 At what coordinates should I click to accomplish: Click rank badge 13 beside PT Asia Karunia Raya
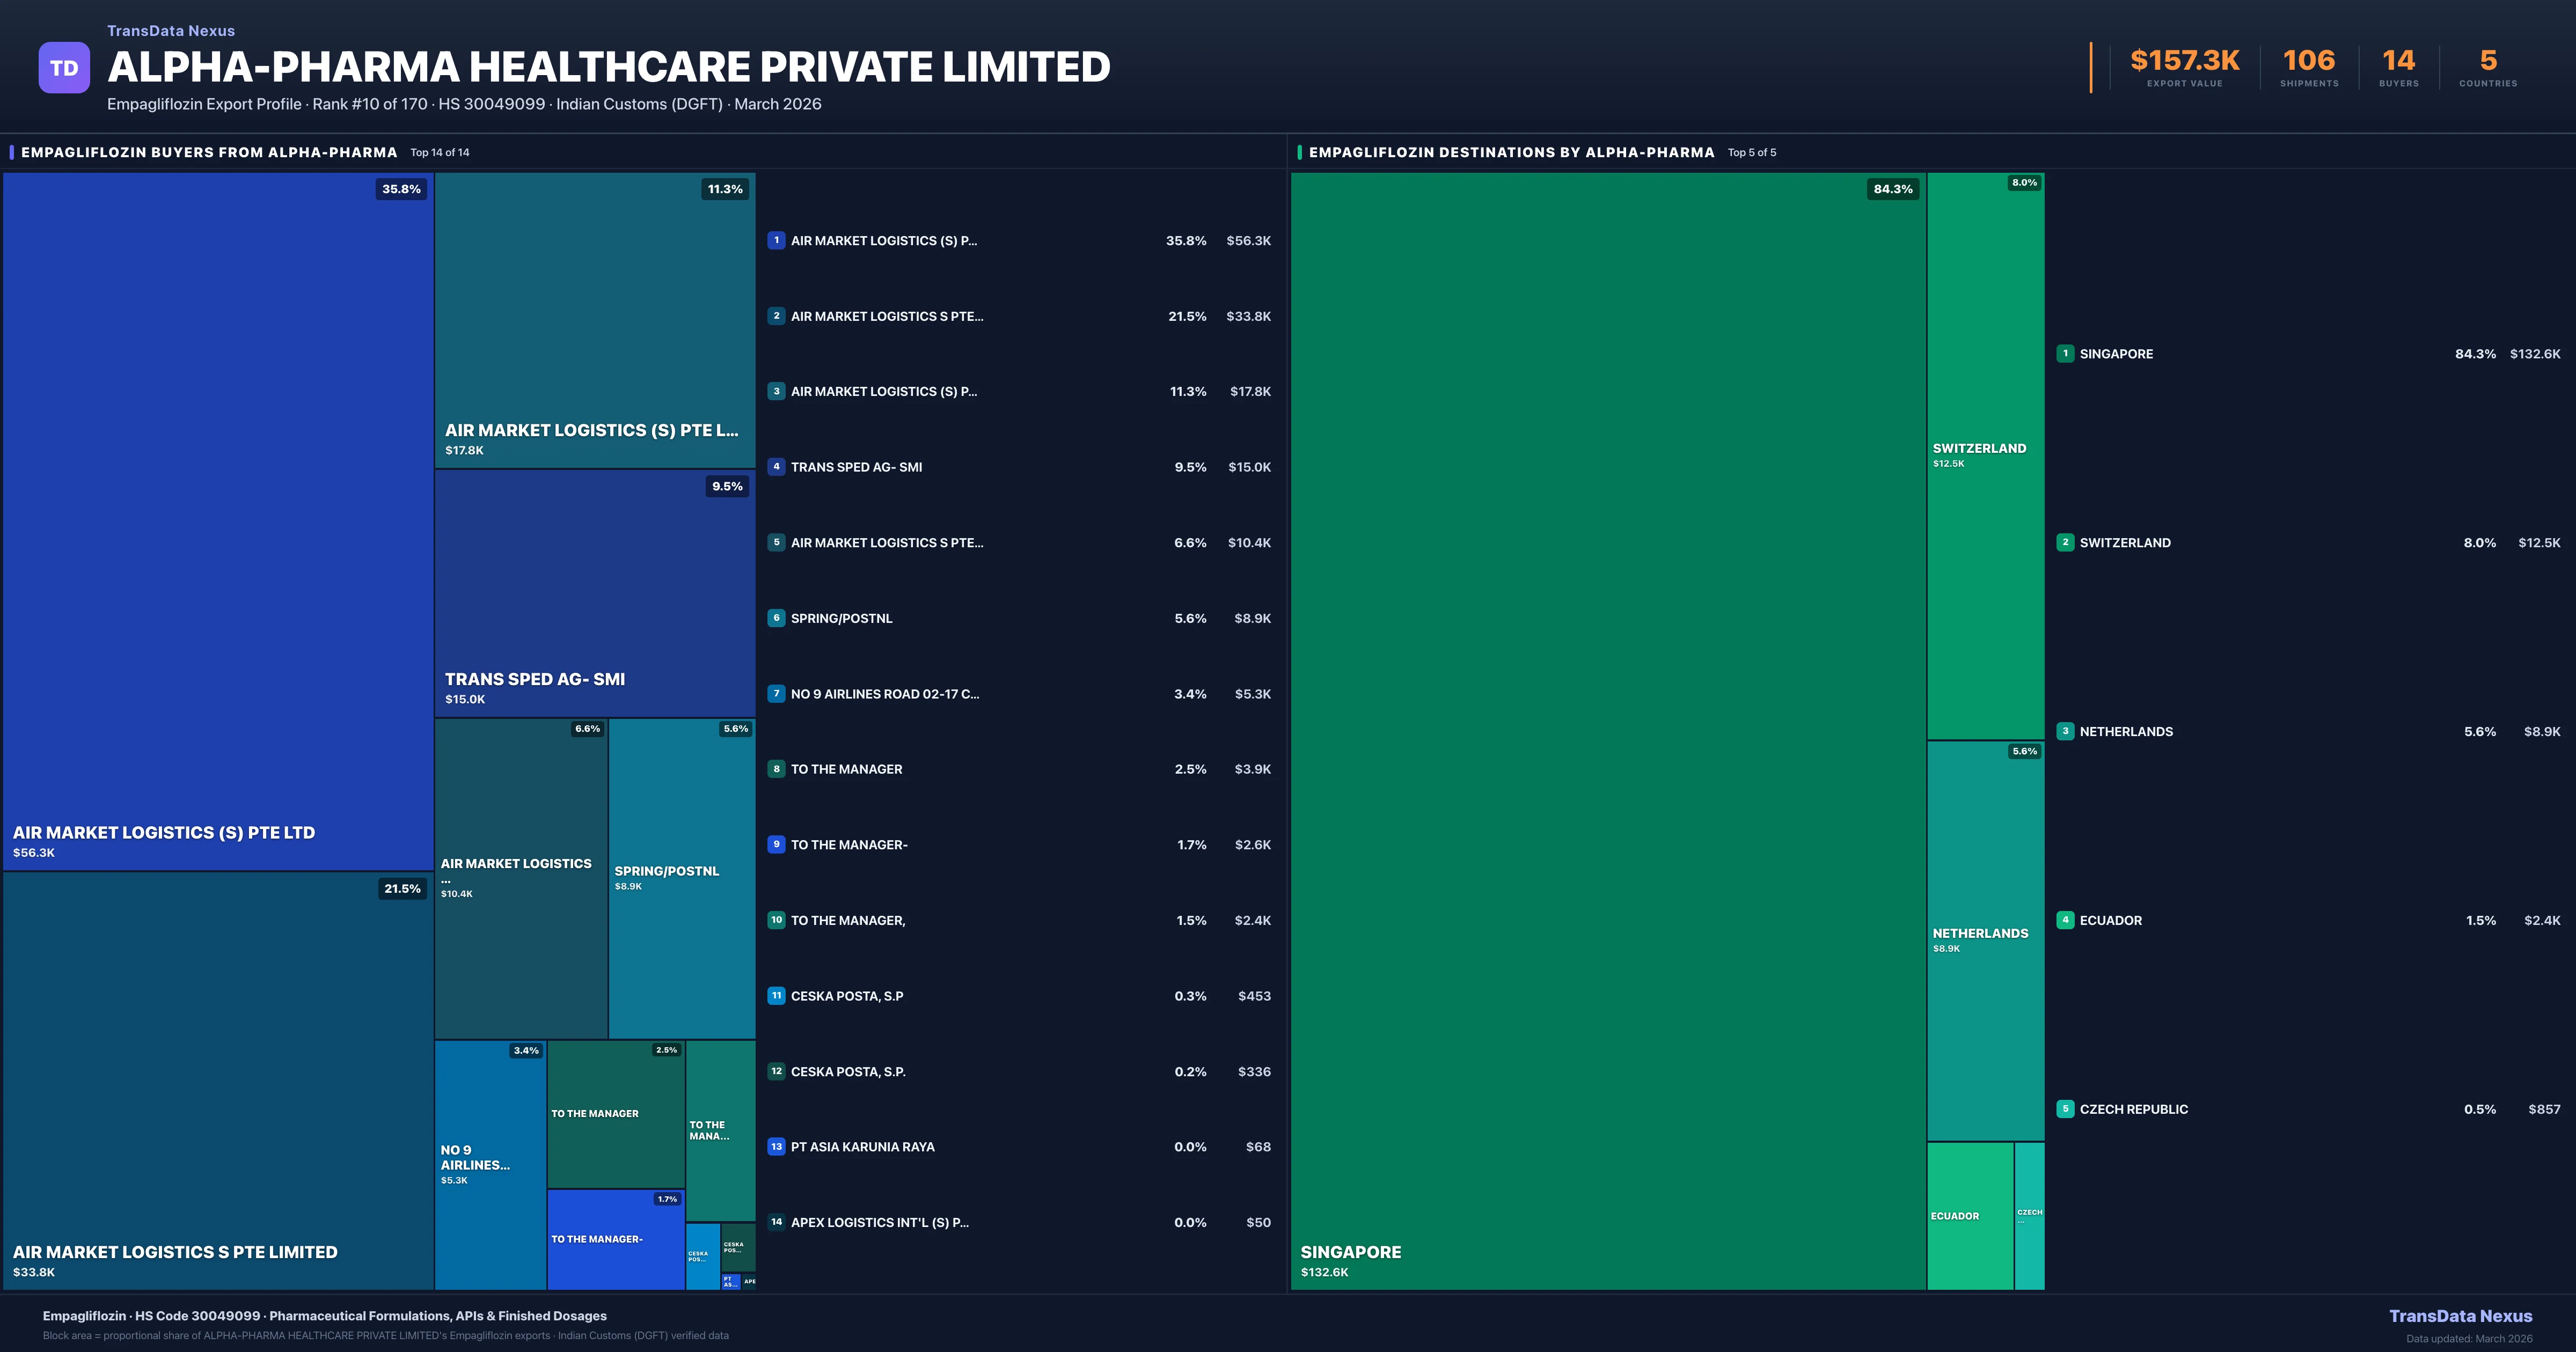coord(776,1147)
